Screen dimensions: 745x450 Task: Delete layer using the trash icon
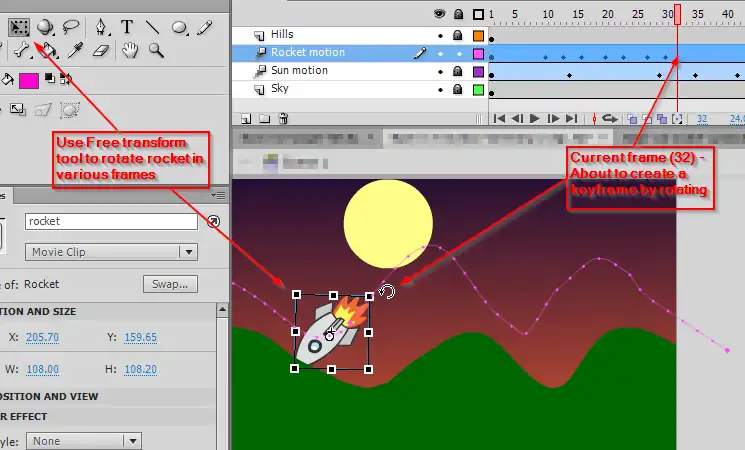coord(283,118)
